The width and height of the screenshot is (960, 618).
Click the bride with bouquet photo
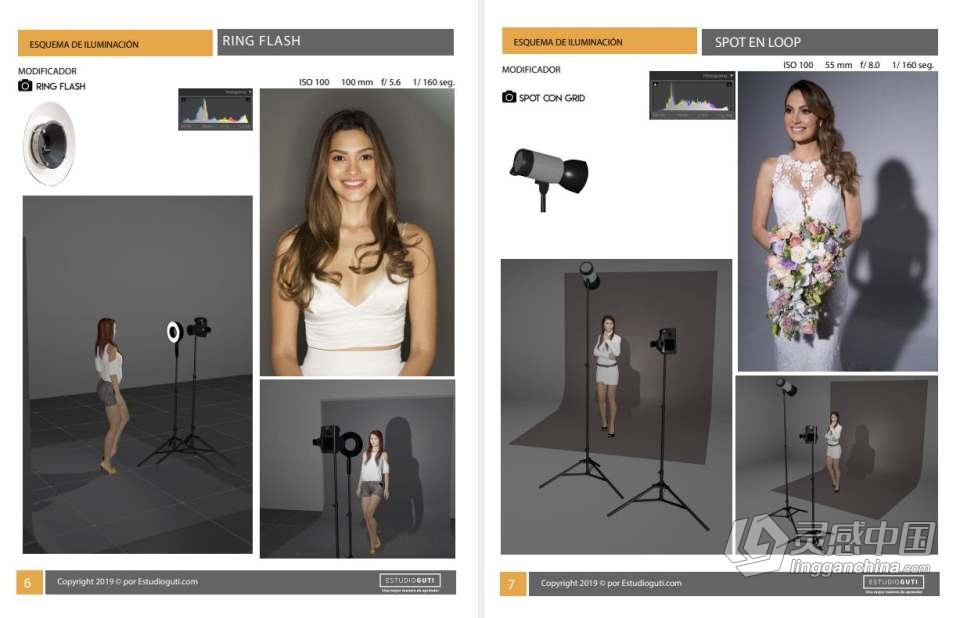pyautogui.click(x=838, y=222)
